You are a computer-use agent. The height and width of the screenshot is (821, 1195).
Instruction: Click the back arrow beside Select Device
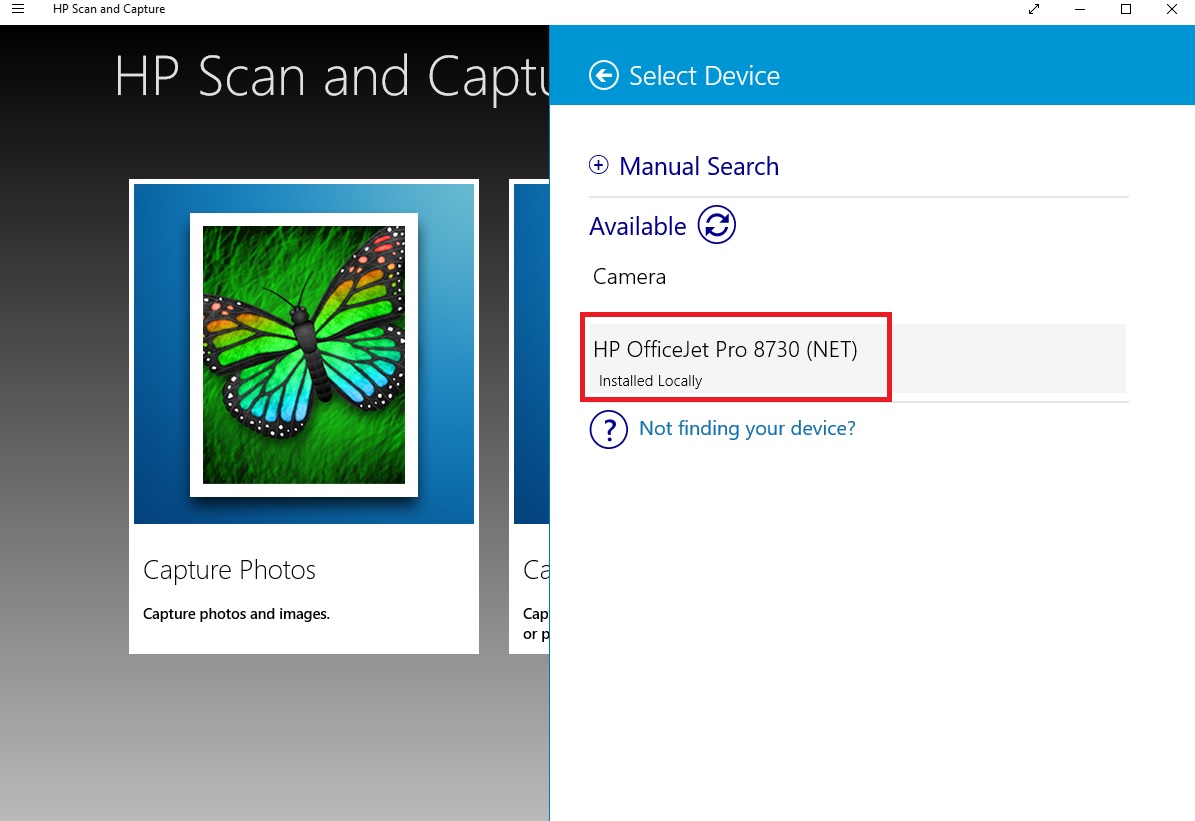[604, 75]
